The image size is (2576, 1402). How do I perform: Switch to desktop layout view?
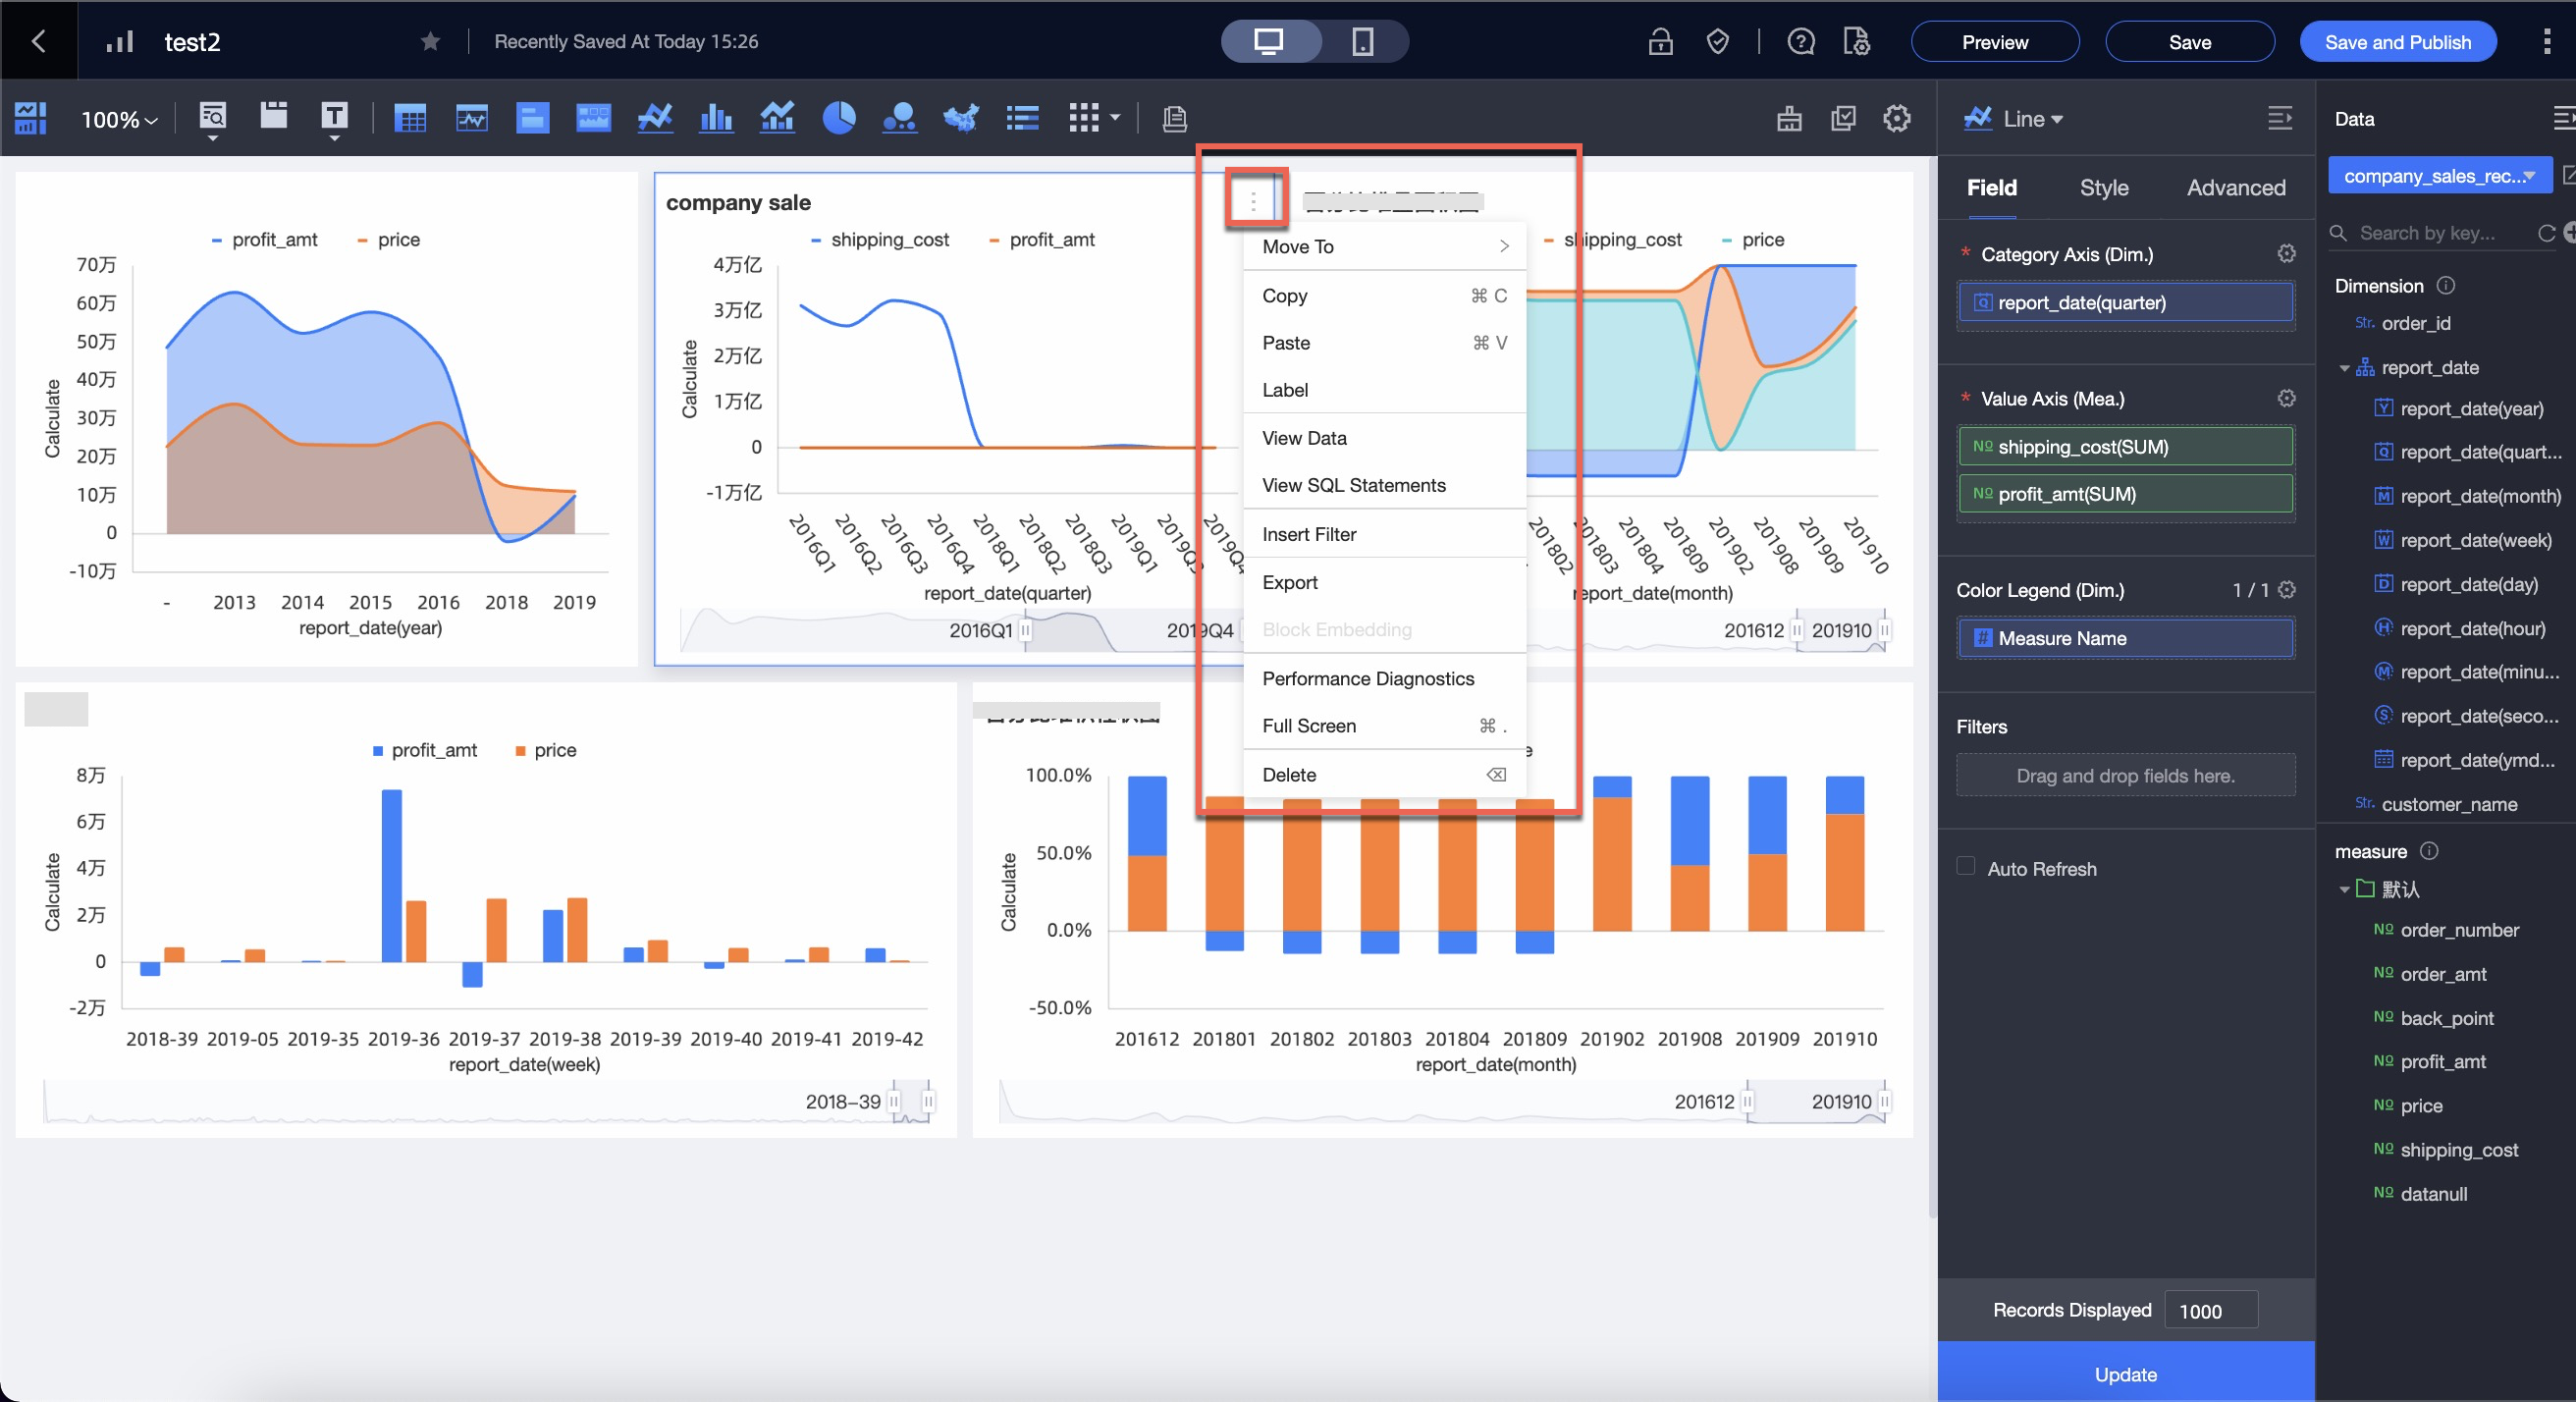tap(1269, 41)
